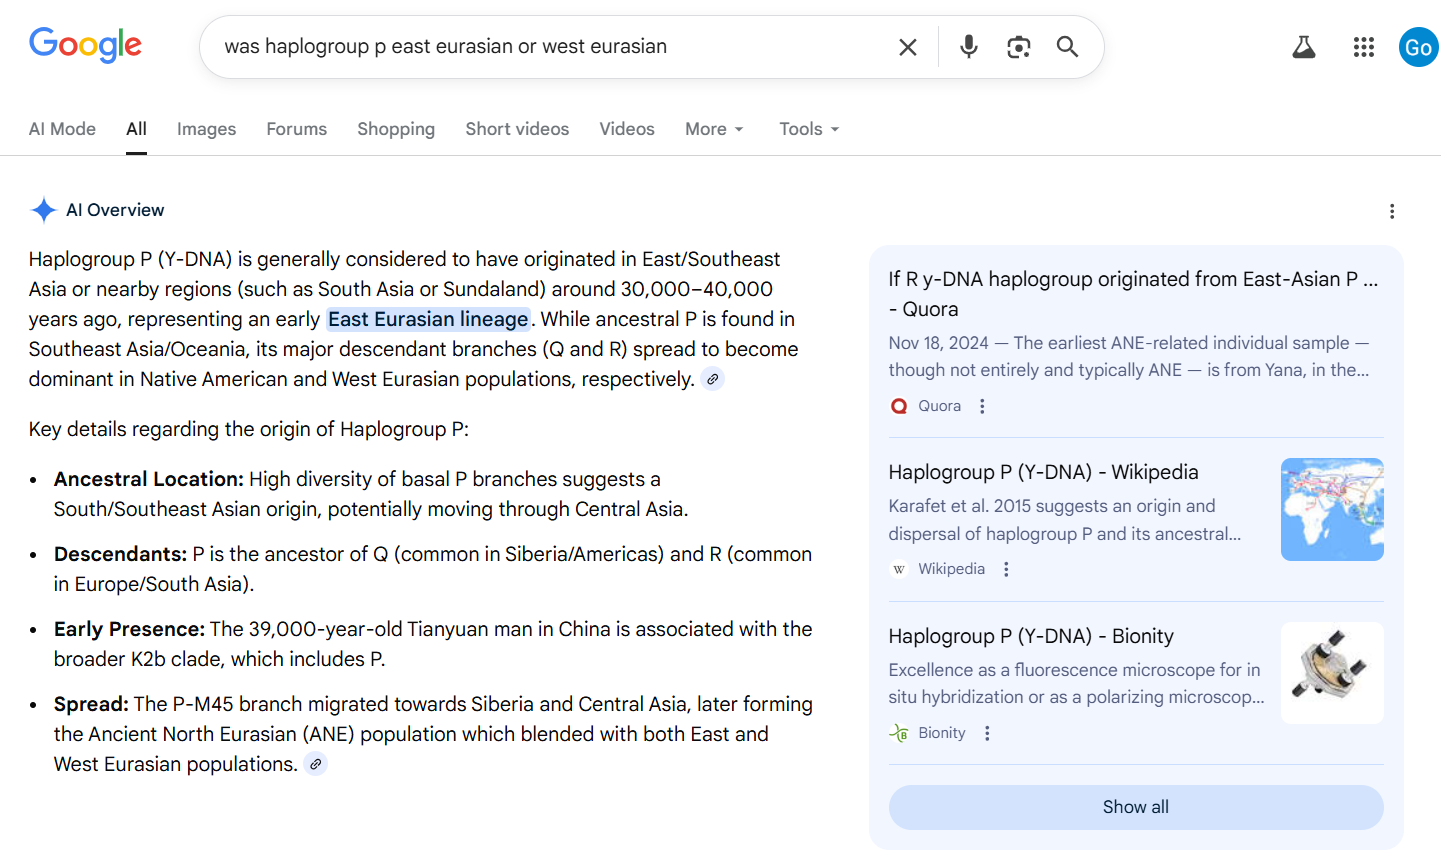Viewport: 1441px width, 856px height.
Task: Click the magnifying glass search button
Action: 1067,47
